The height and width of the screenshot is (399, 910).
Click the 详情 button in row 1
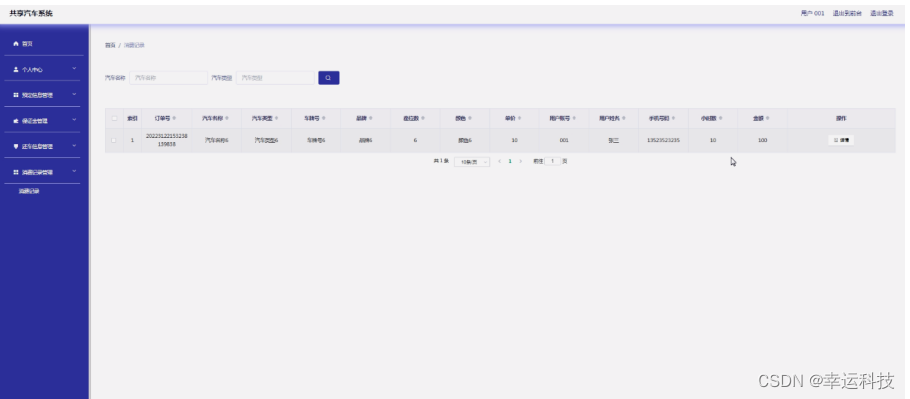[x=841, y=140]
